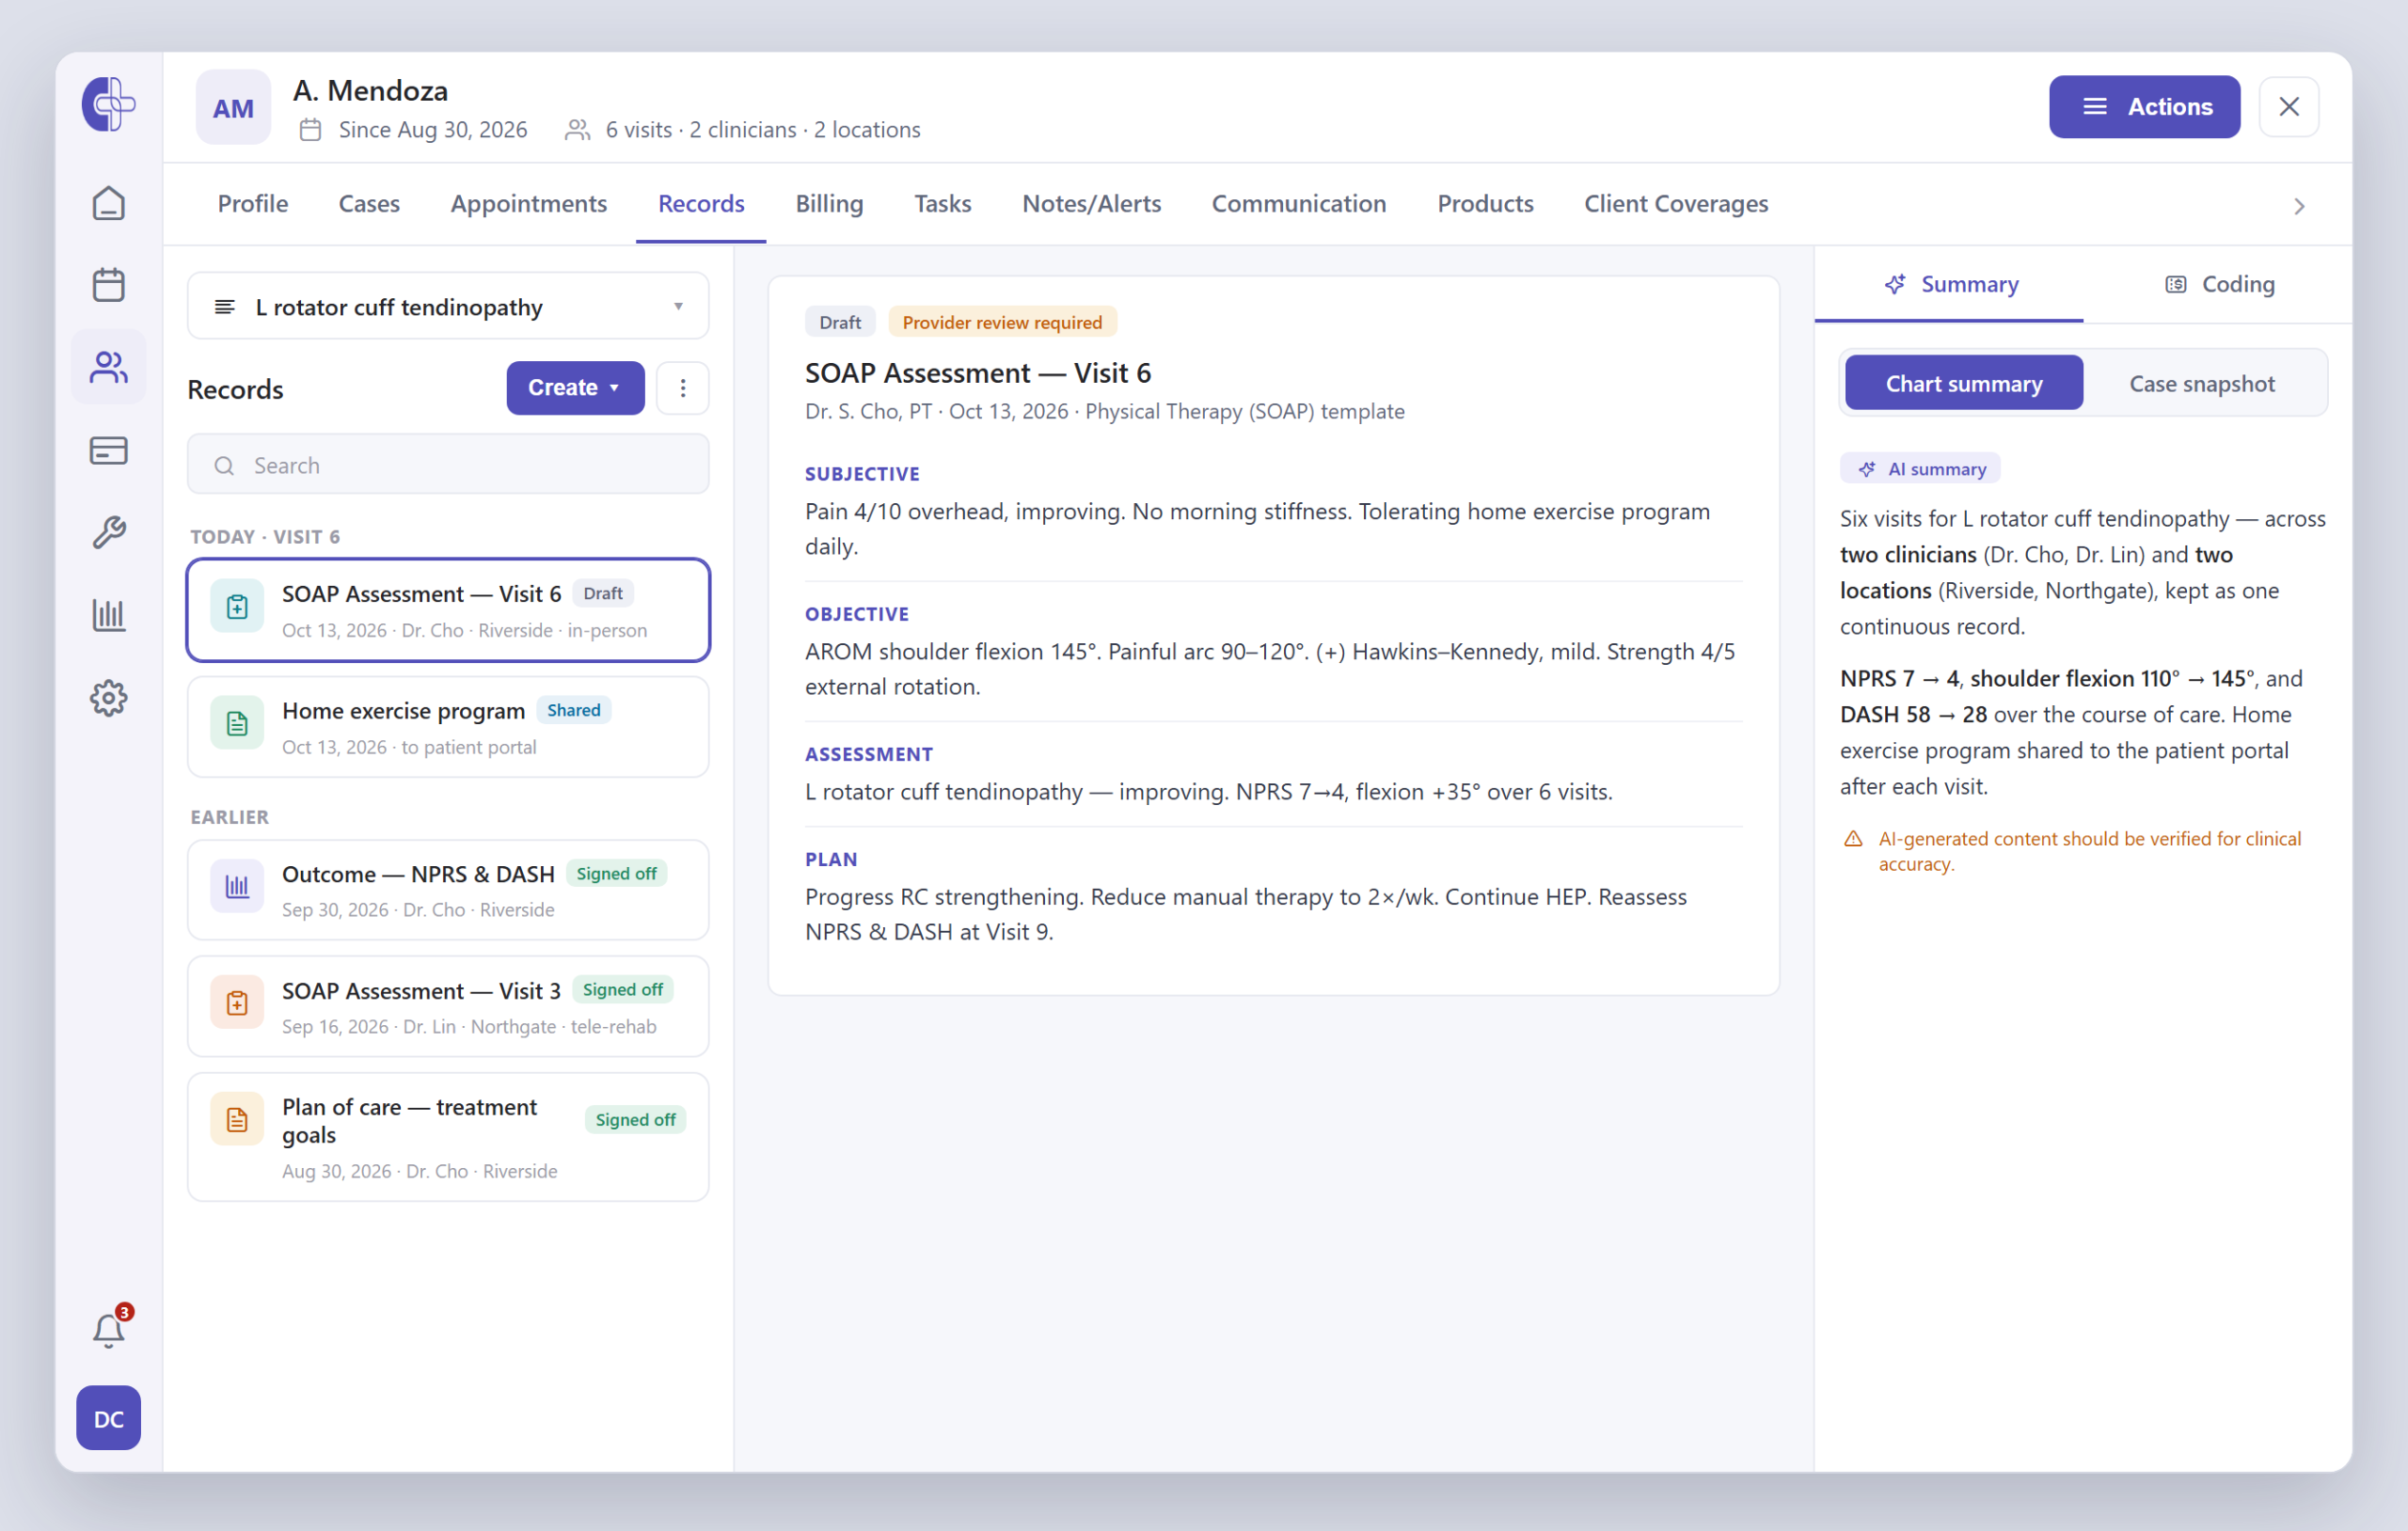This screenshot has height=1531, width=2408.
Task: Open the Notes/Alerts tab
Action: pos(1091,204)
